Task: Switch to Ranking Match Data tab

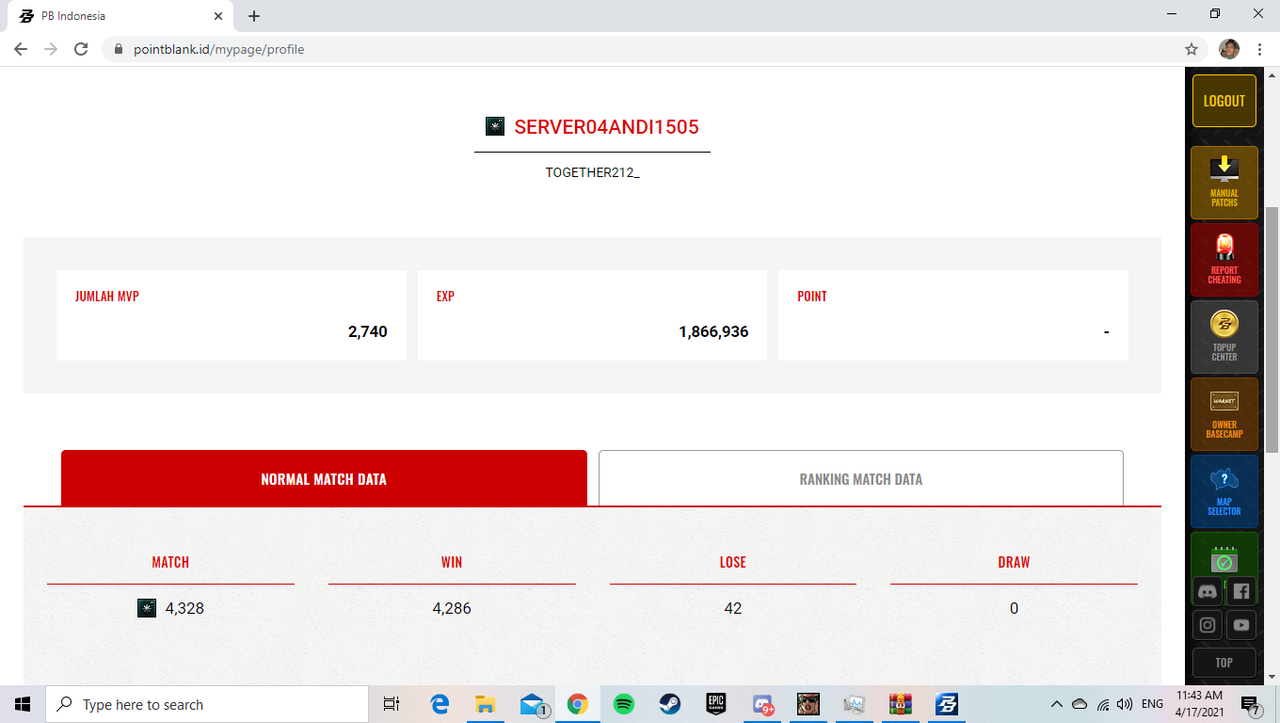Action: click(861, 479)
